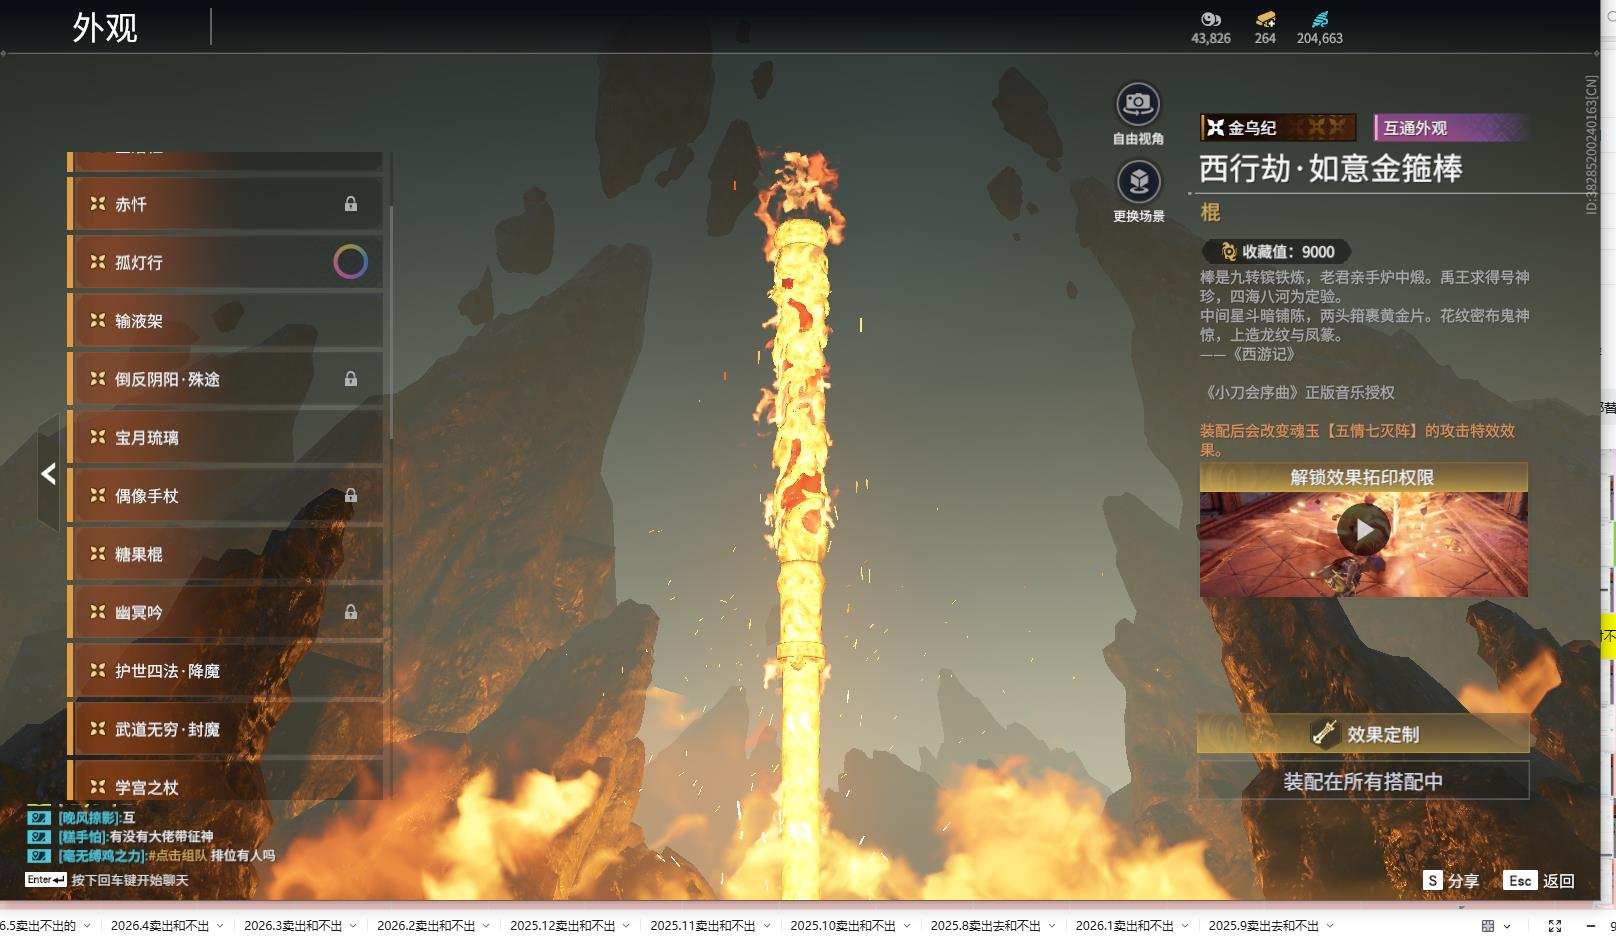Viewport: 1616px width, 939px height.
Task: Select the 宝月琉璃 skin
Action: (226, 437)
